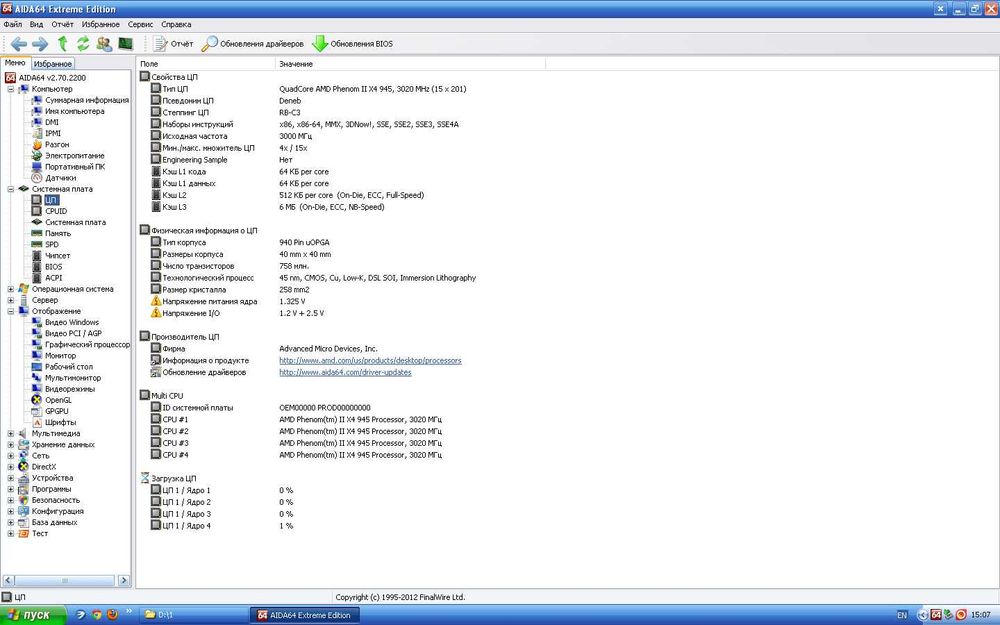Click the Windows пуск Start button
1000x625 pixels.
[32, 615]
